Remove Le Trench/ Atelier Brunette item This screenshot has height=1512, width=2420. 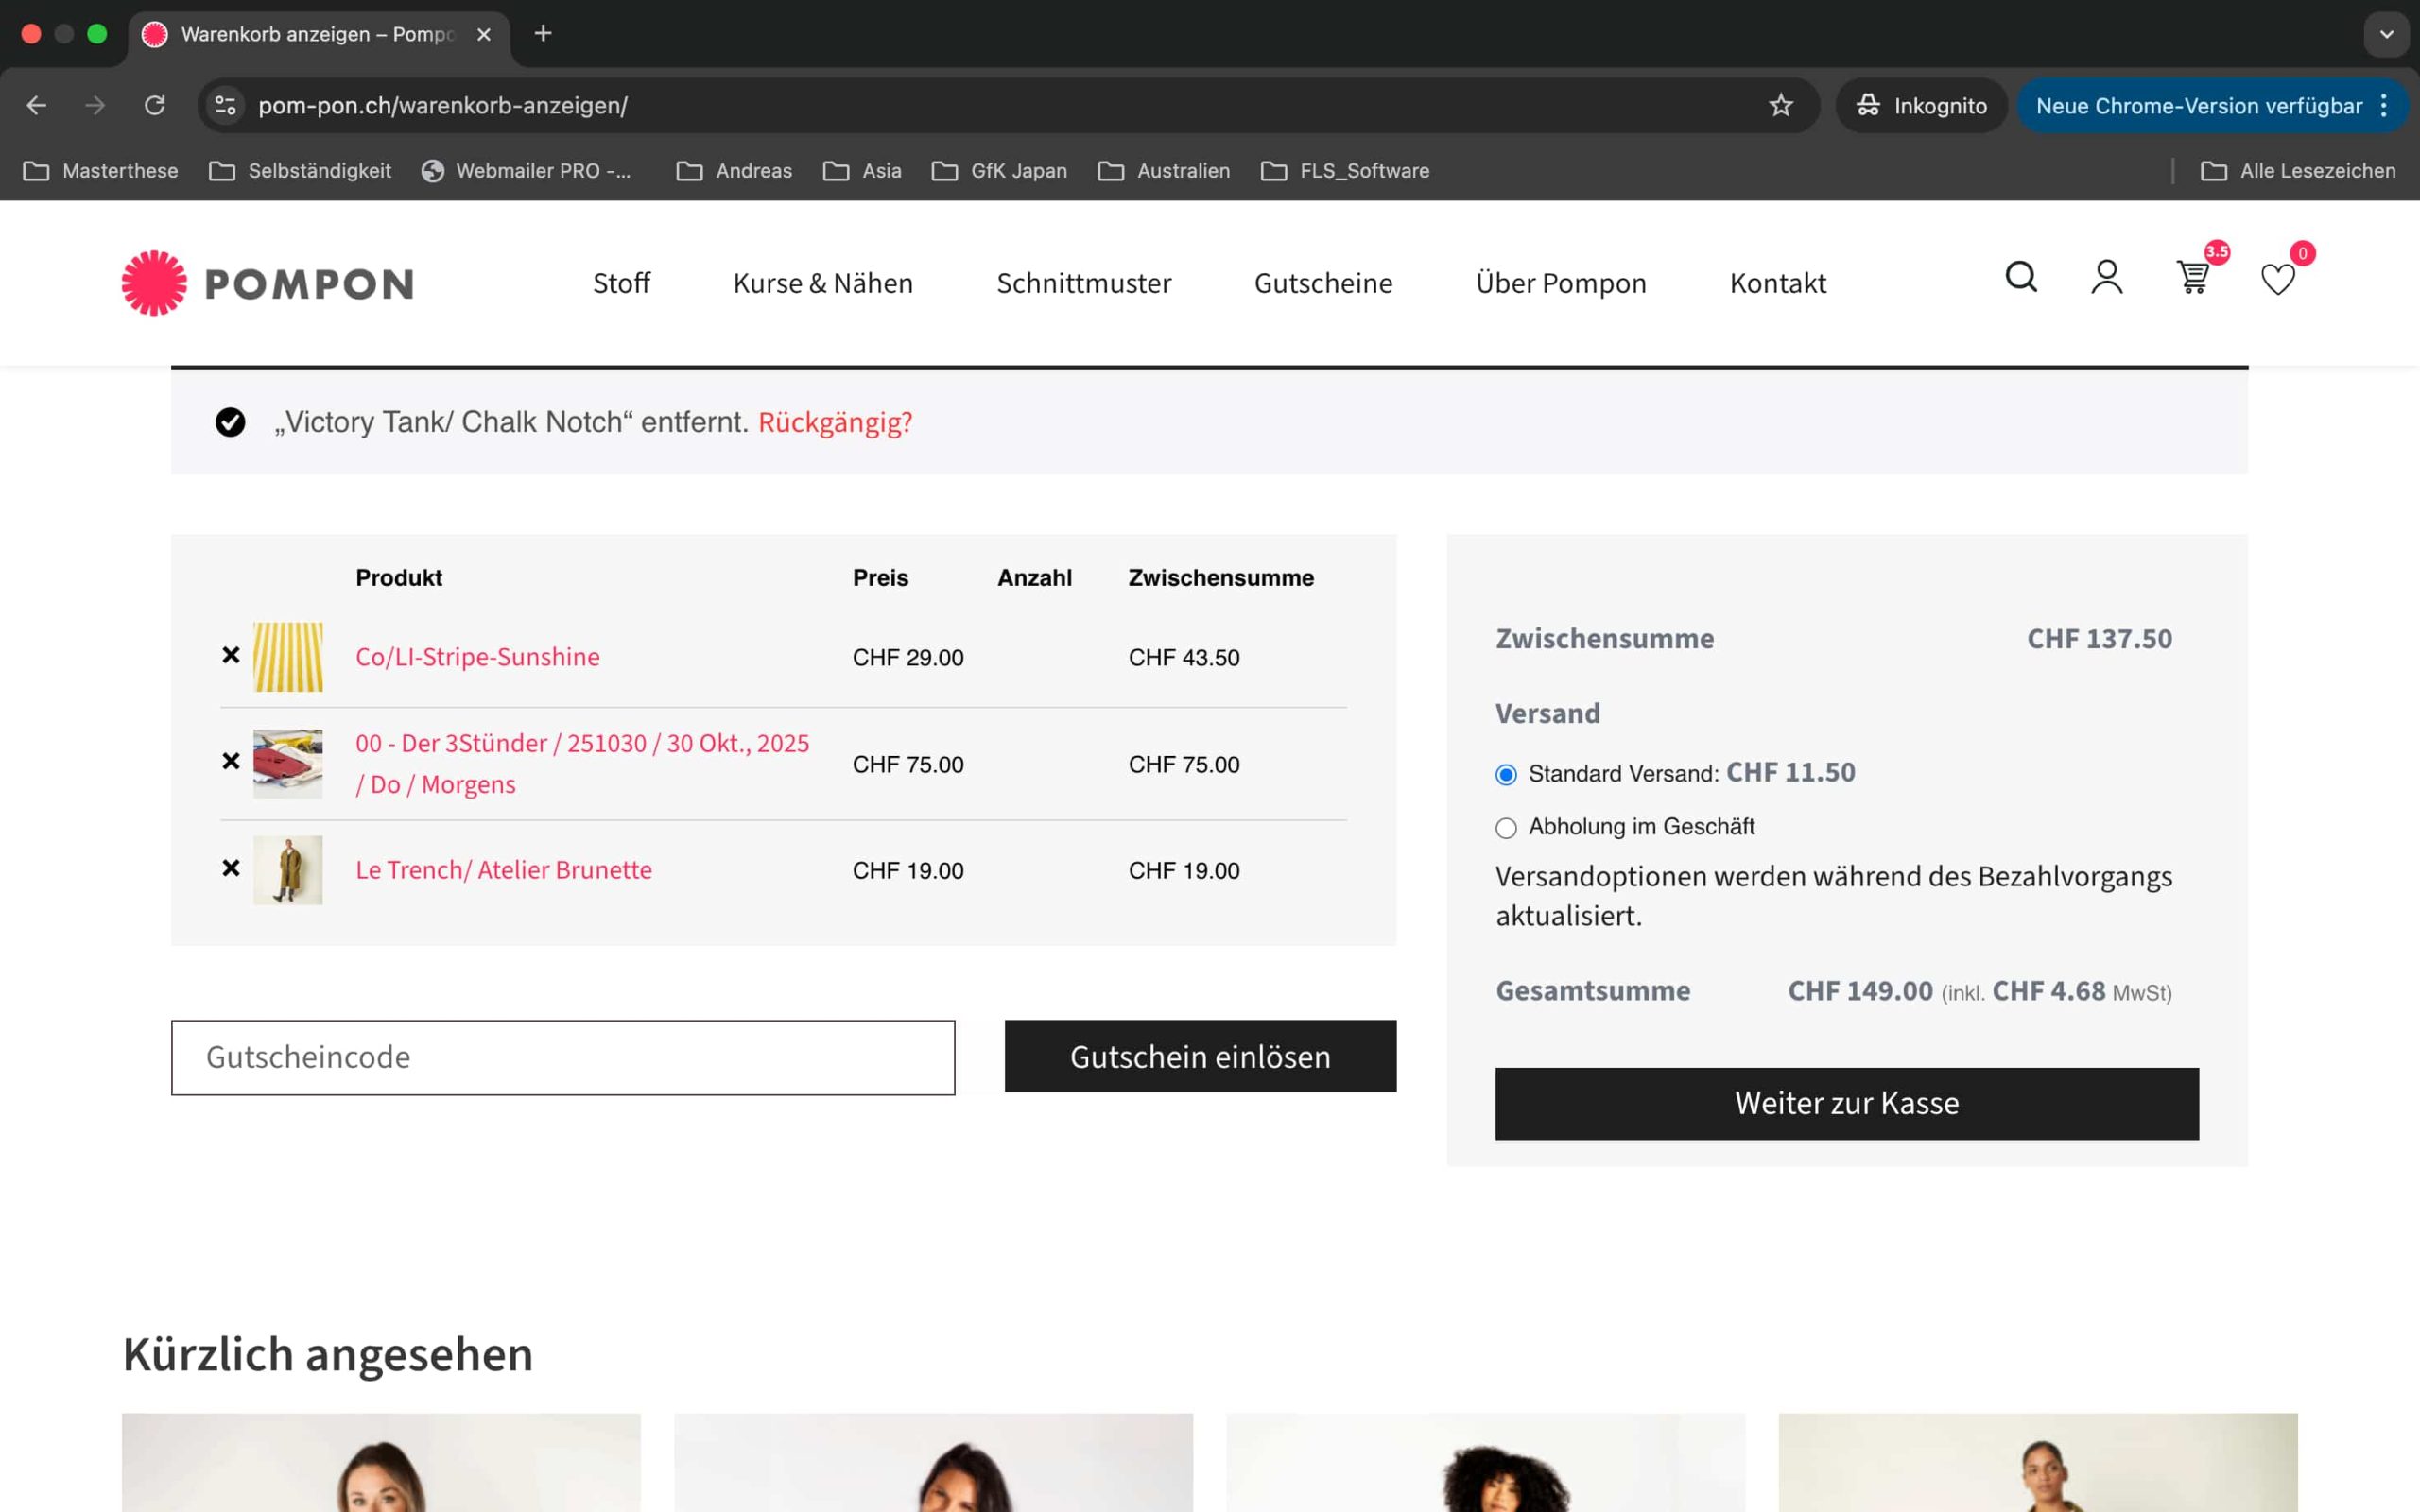(x=231, y=868)
